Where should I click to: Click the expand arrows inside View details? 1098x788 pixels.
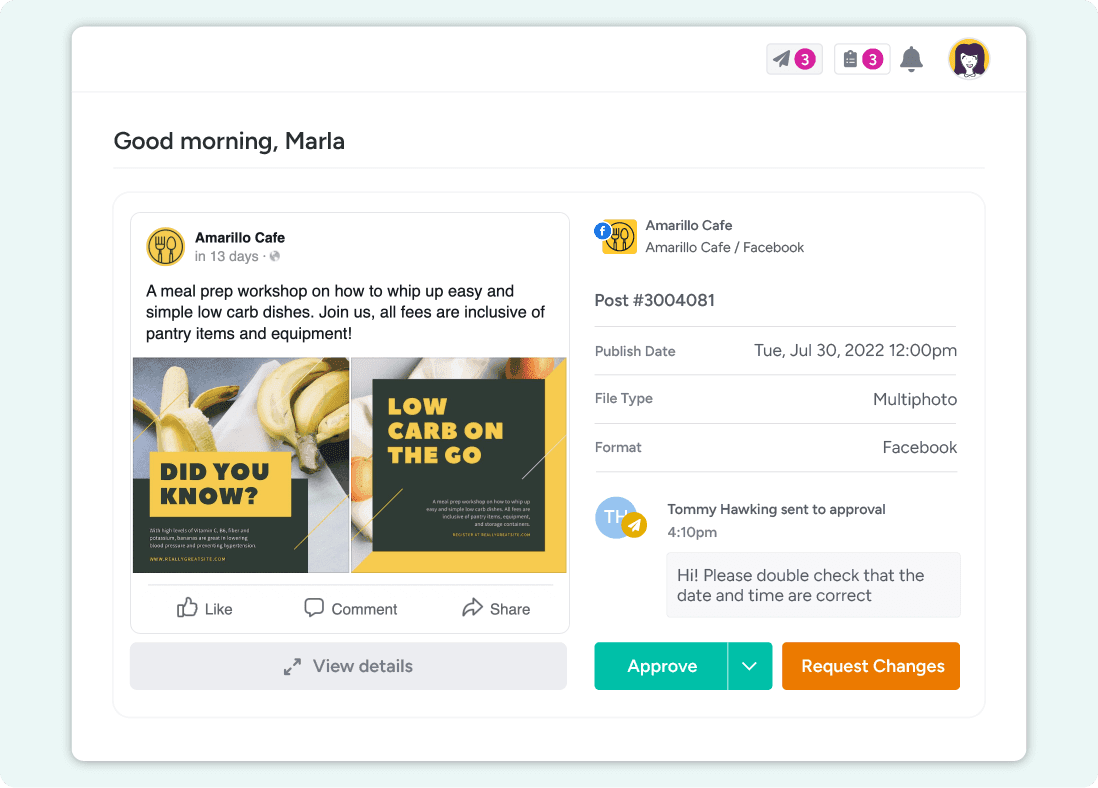click(x=292, y=666)
